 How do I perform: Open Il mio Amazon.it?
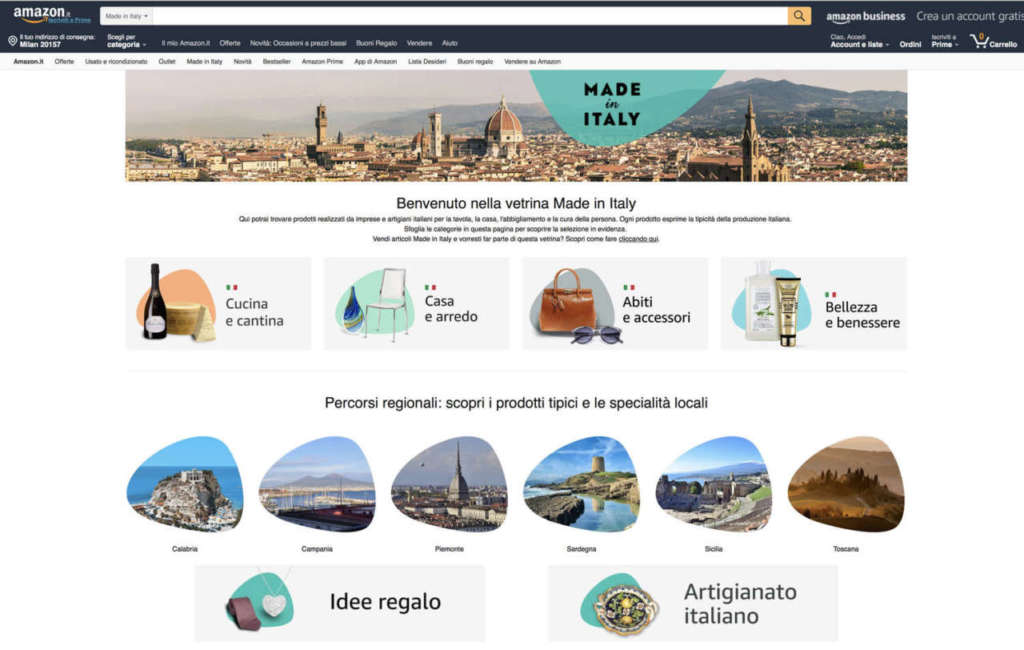pyautogui.click(x=185, y=43)
